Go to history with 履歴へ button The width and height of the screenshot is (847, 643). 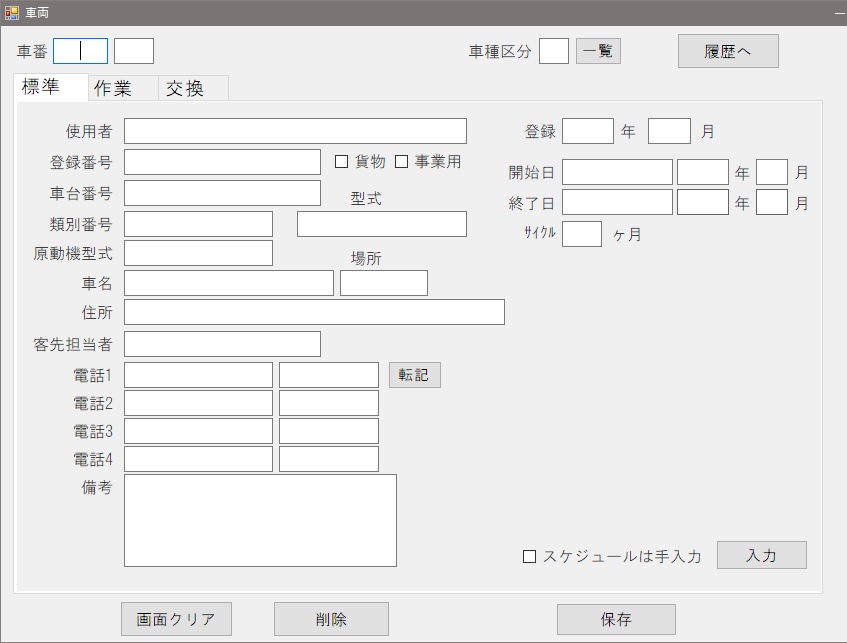[x=727, y=52]
